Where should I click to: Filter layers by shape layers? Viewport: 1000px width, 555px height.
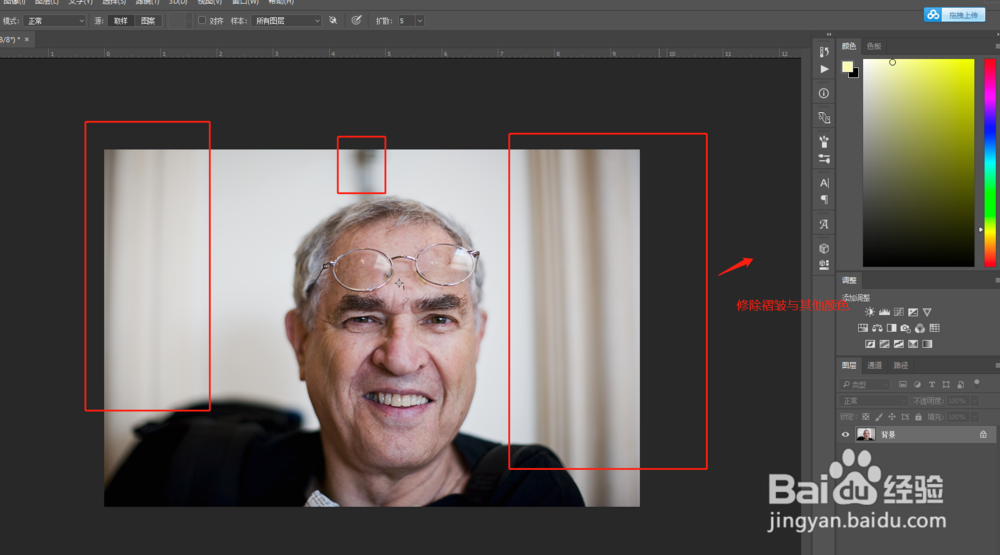(x=946, y=384)
